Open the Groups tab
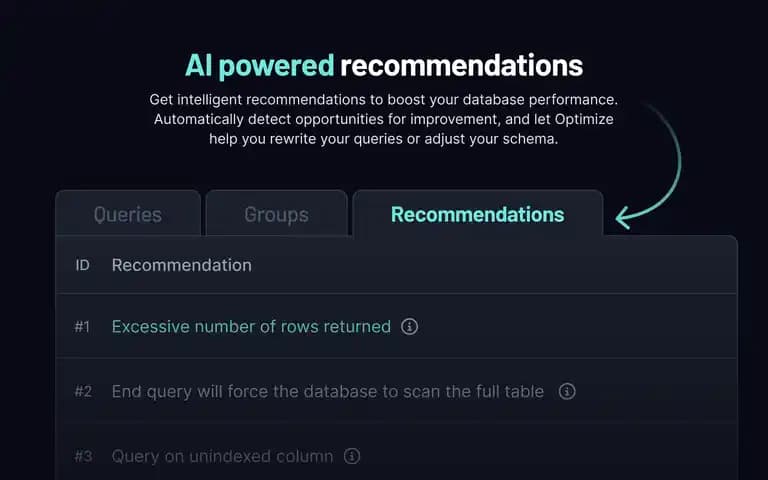This screenshot has height=480, width=768. 276,214
